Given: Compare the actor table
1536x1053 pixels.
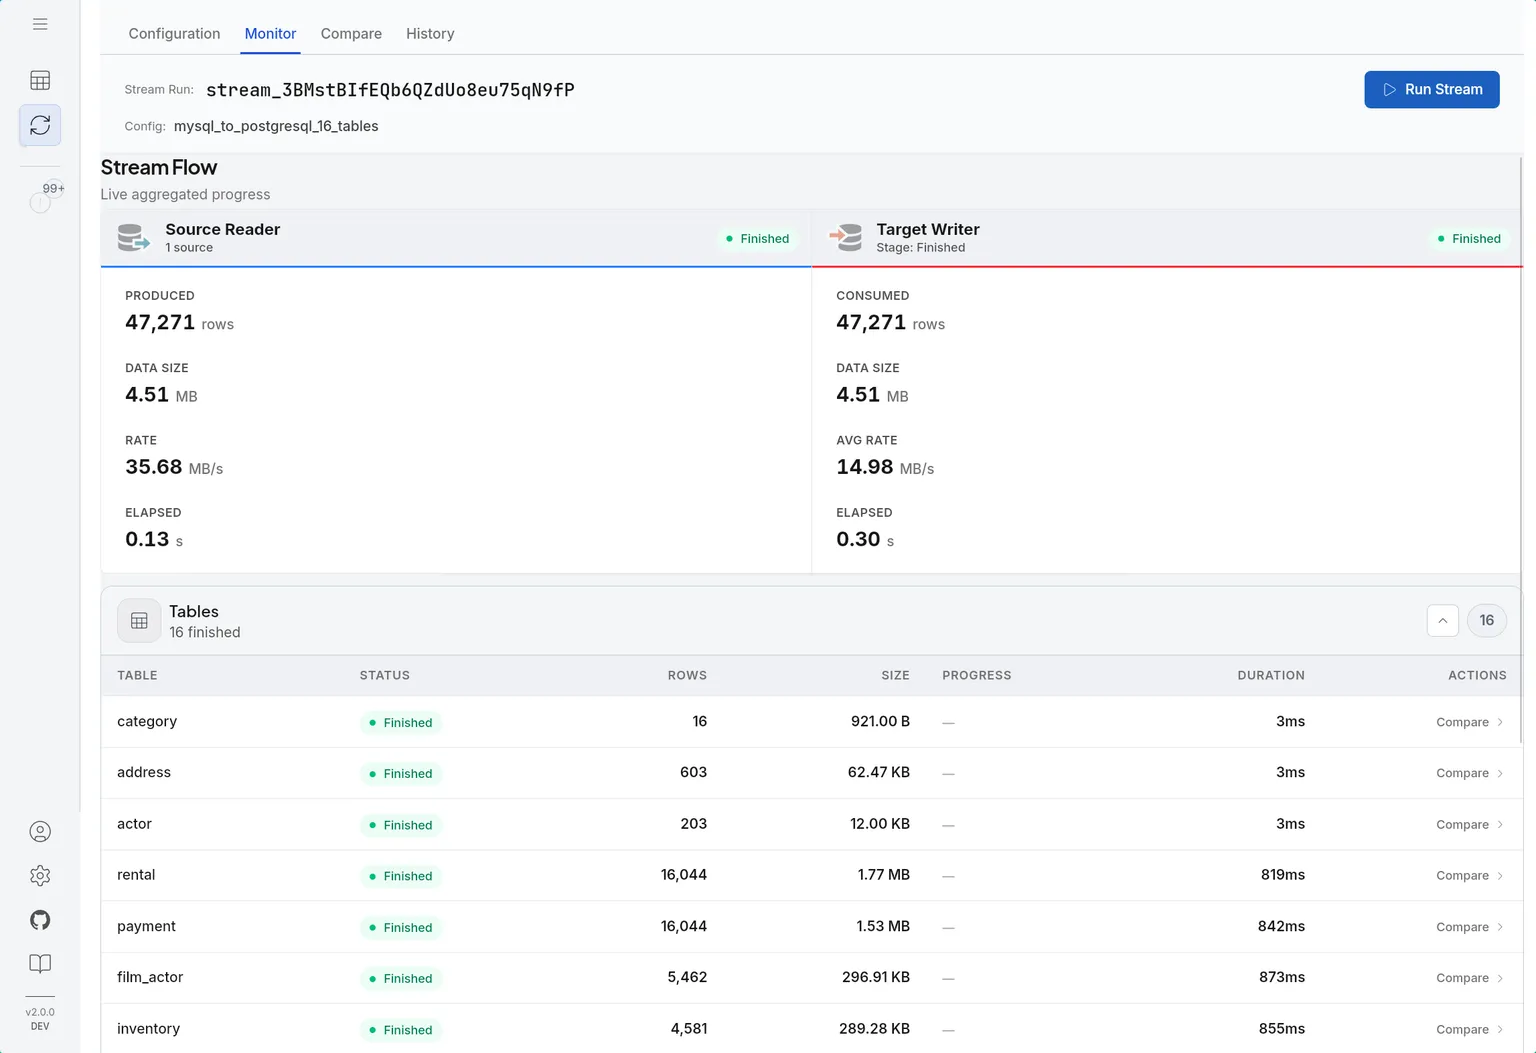Looking at the screenshot, I should click(1469, 825).
